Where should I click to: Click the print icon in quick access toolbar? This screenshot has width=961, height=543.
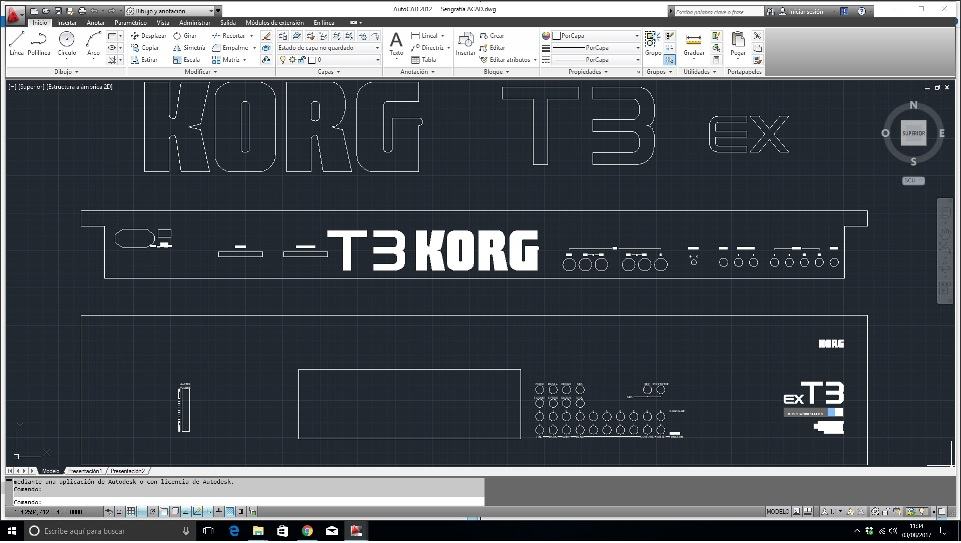82,11
